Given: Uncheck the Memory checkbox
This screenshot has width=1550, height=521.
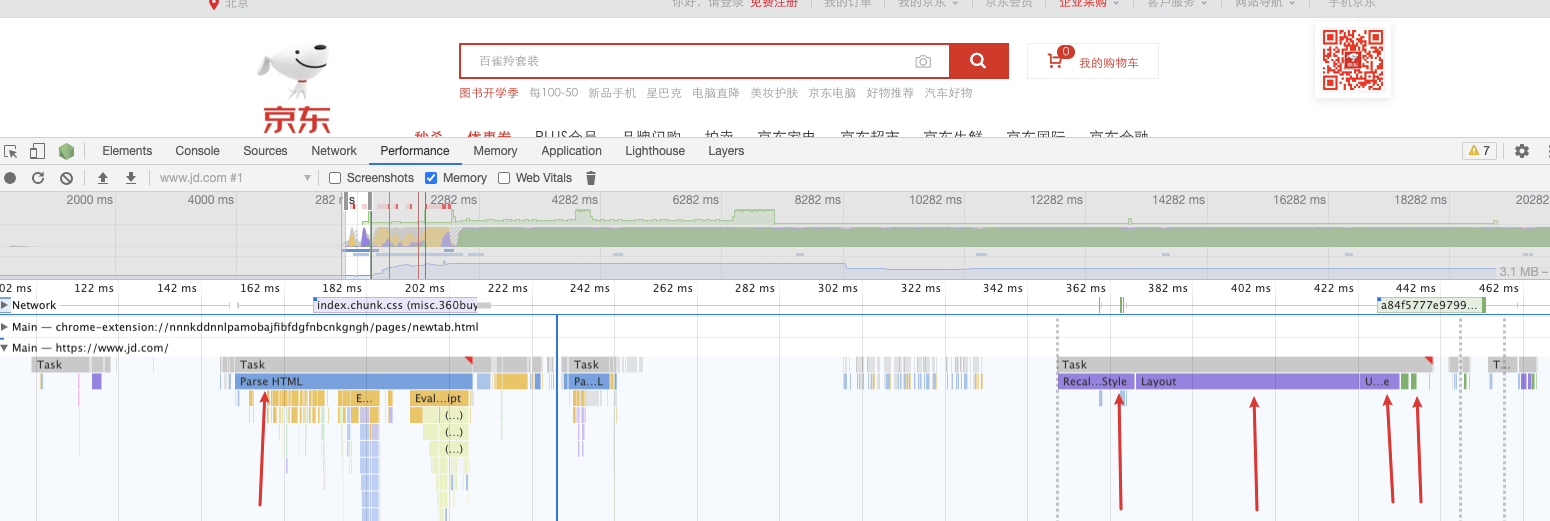Looking at the screenshot, I should [431, 178].
